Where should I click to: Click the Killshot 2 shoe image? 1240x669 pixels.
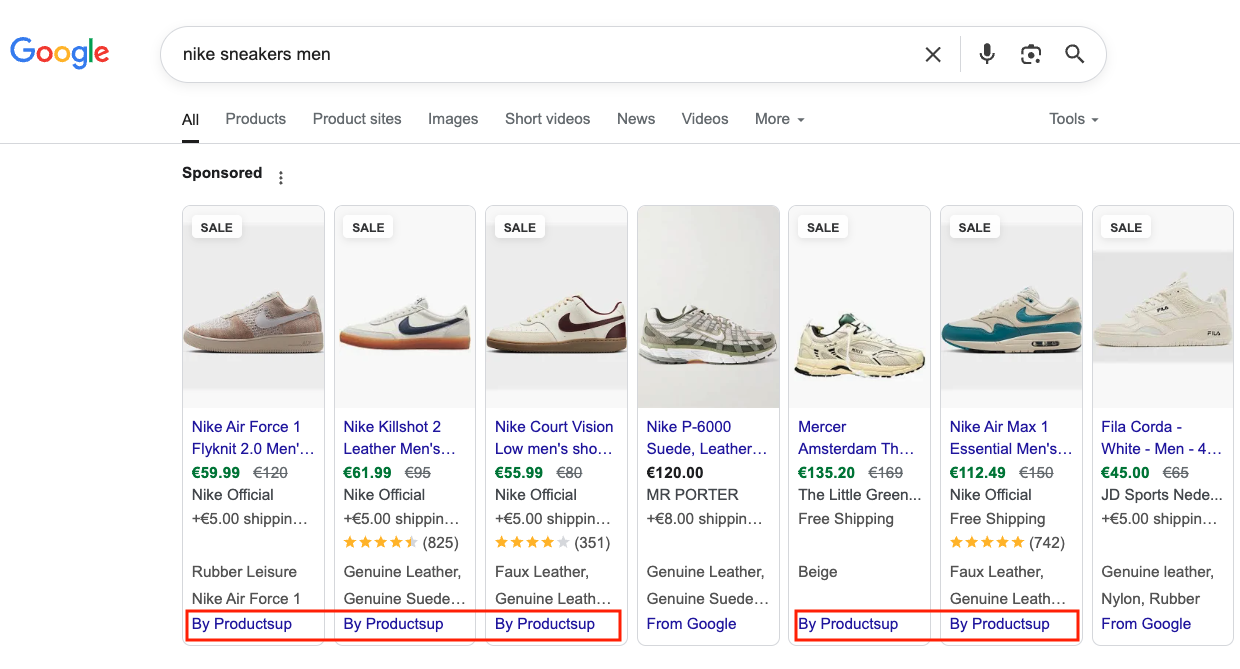pyautogui.click(x=405, y=307)
